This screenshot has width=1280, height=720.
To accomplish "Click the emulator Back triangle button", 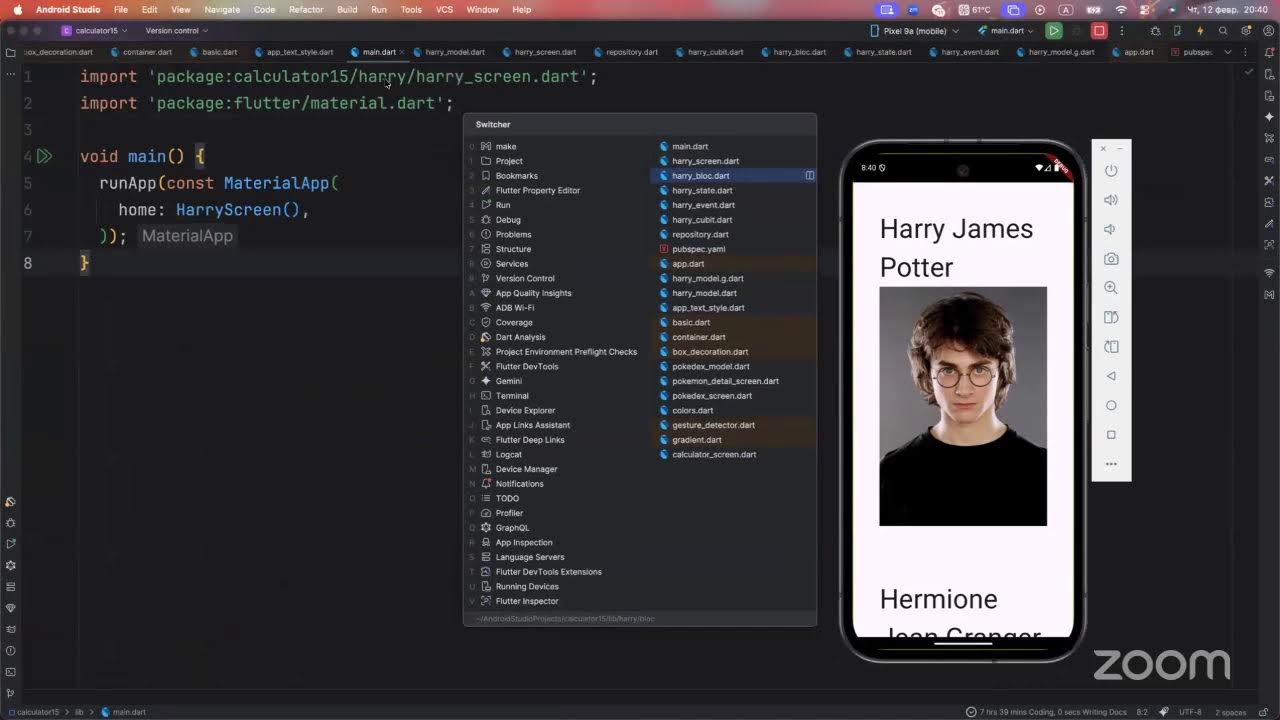I will [x=1111, y=376].
